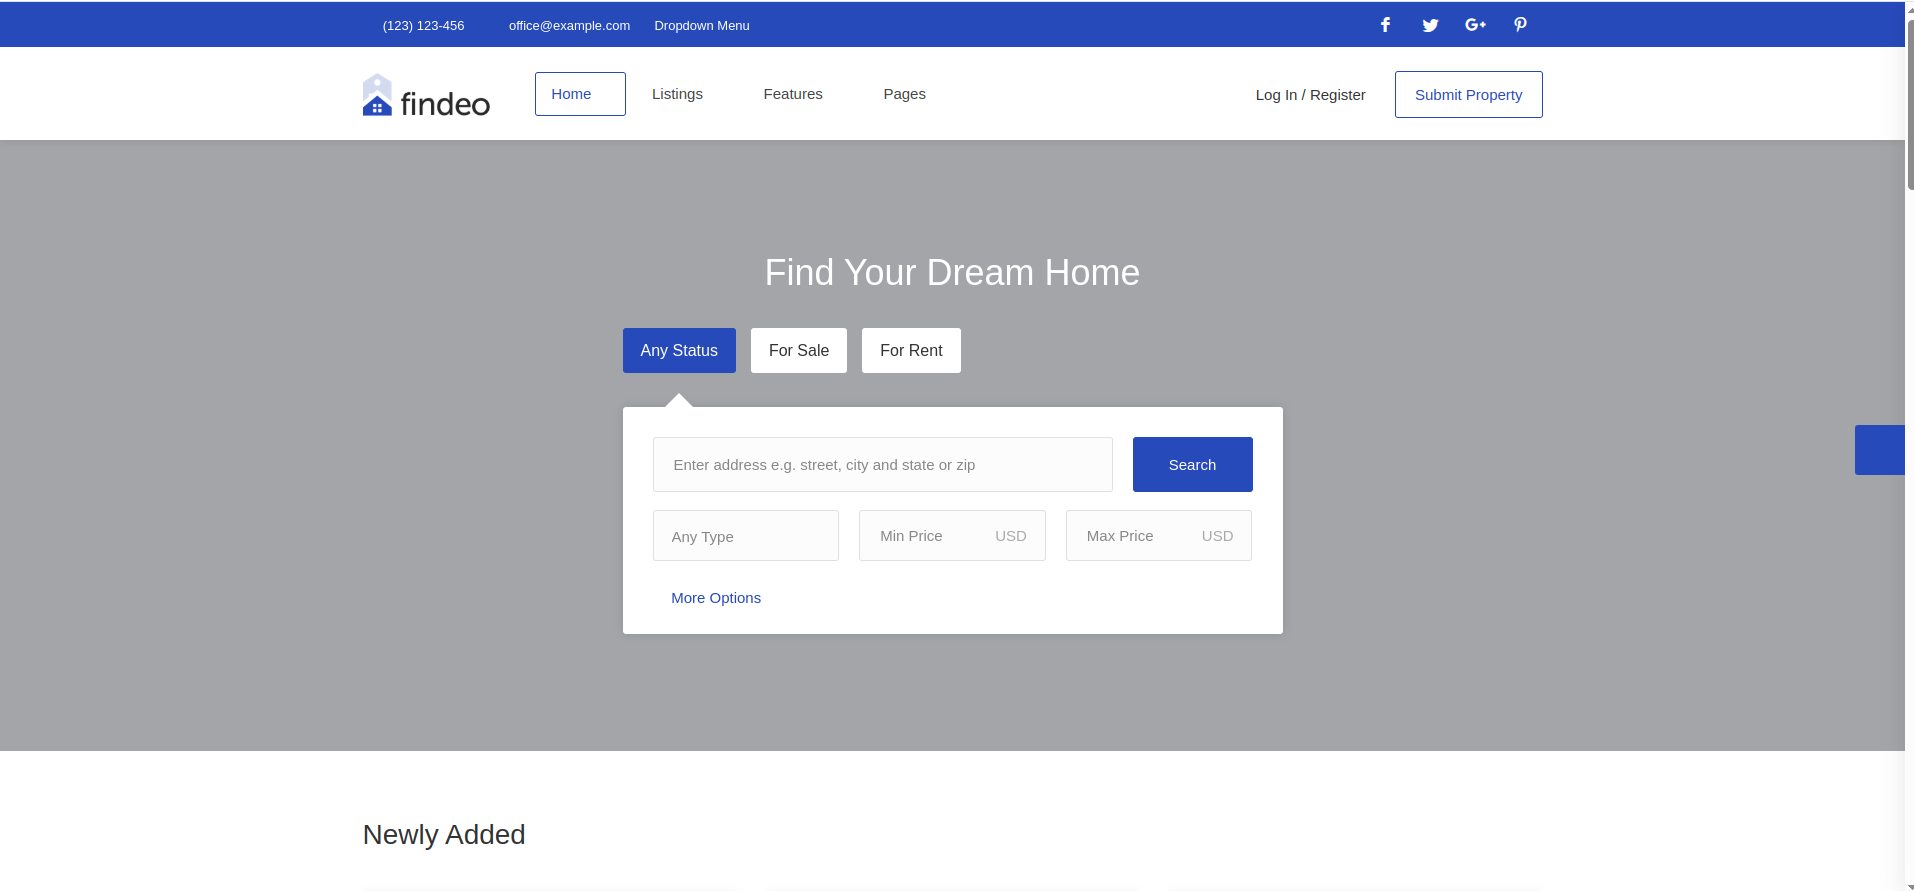
Task: Focus the Min Price field
Action: pos(952,536)
